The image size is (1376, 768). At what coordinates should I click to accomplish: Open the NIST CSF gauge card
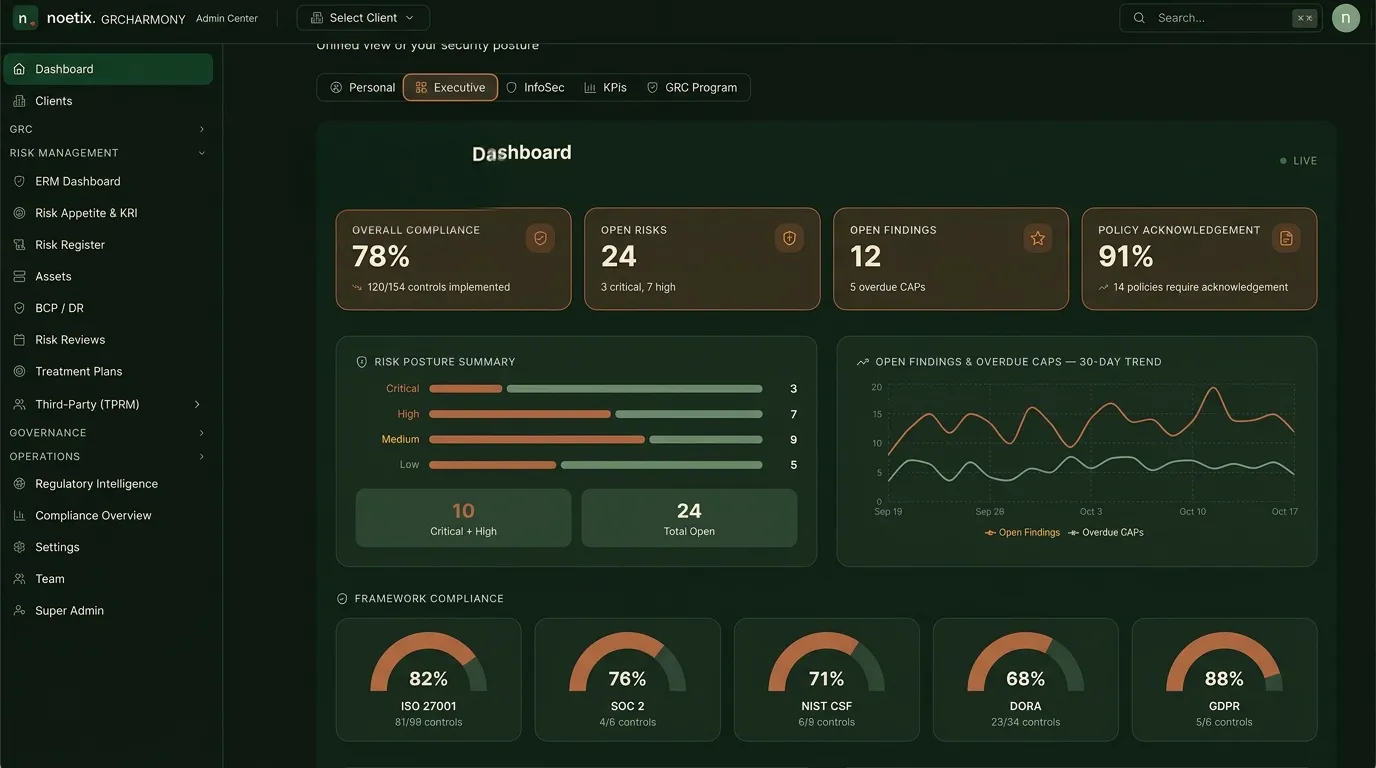[x=826, y=680]
